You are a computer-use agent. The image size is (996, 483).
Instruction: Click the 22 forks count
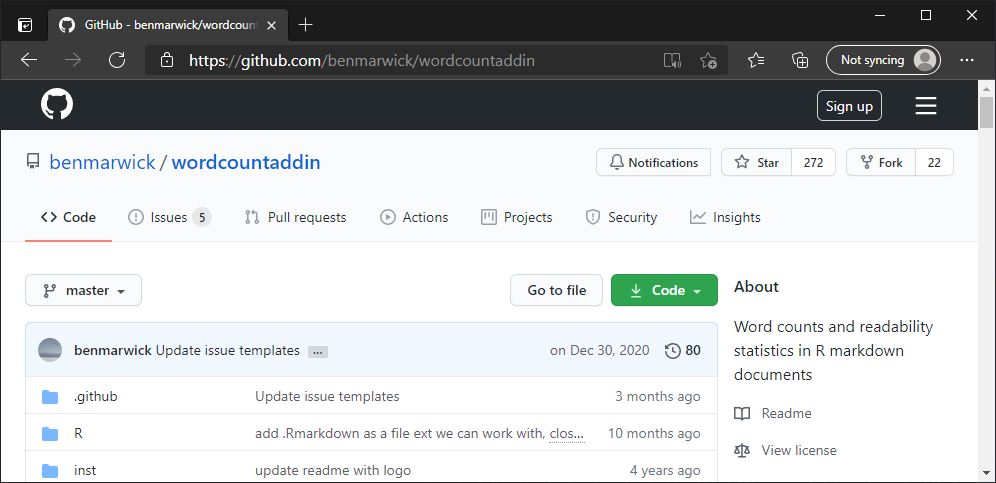934,162
